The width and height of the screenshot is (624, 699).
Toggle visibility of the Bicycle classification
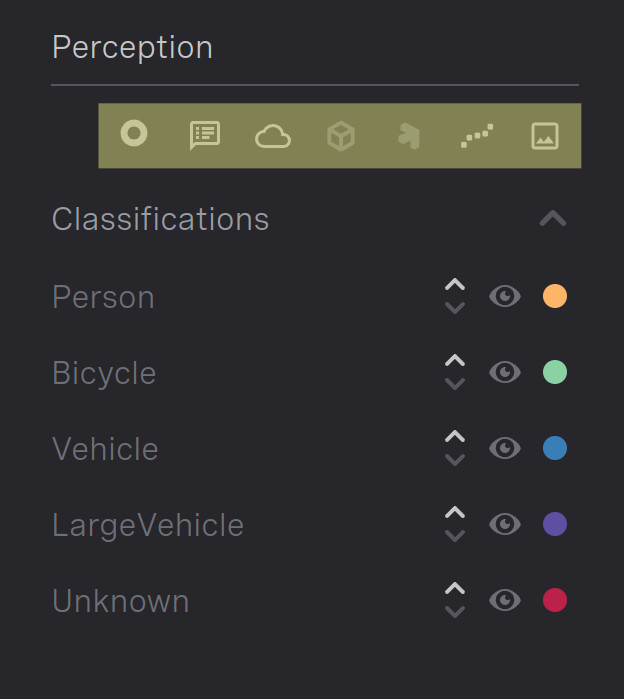point(505,372)
